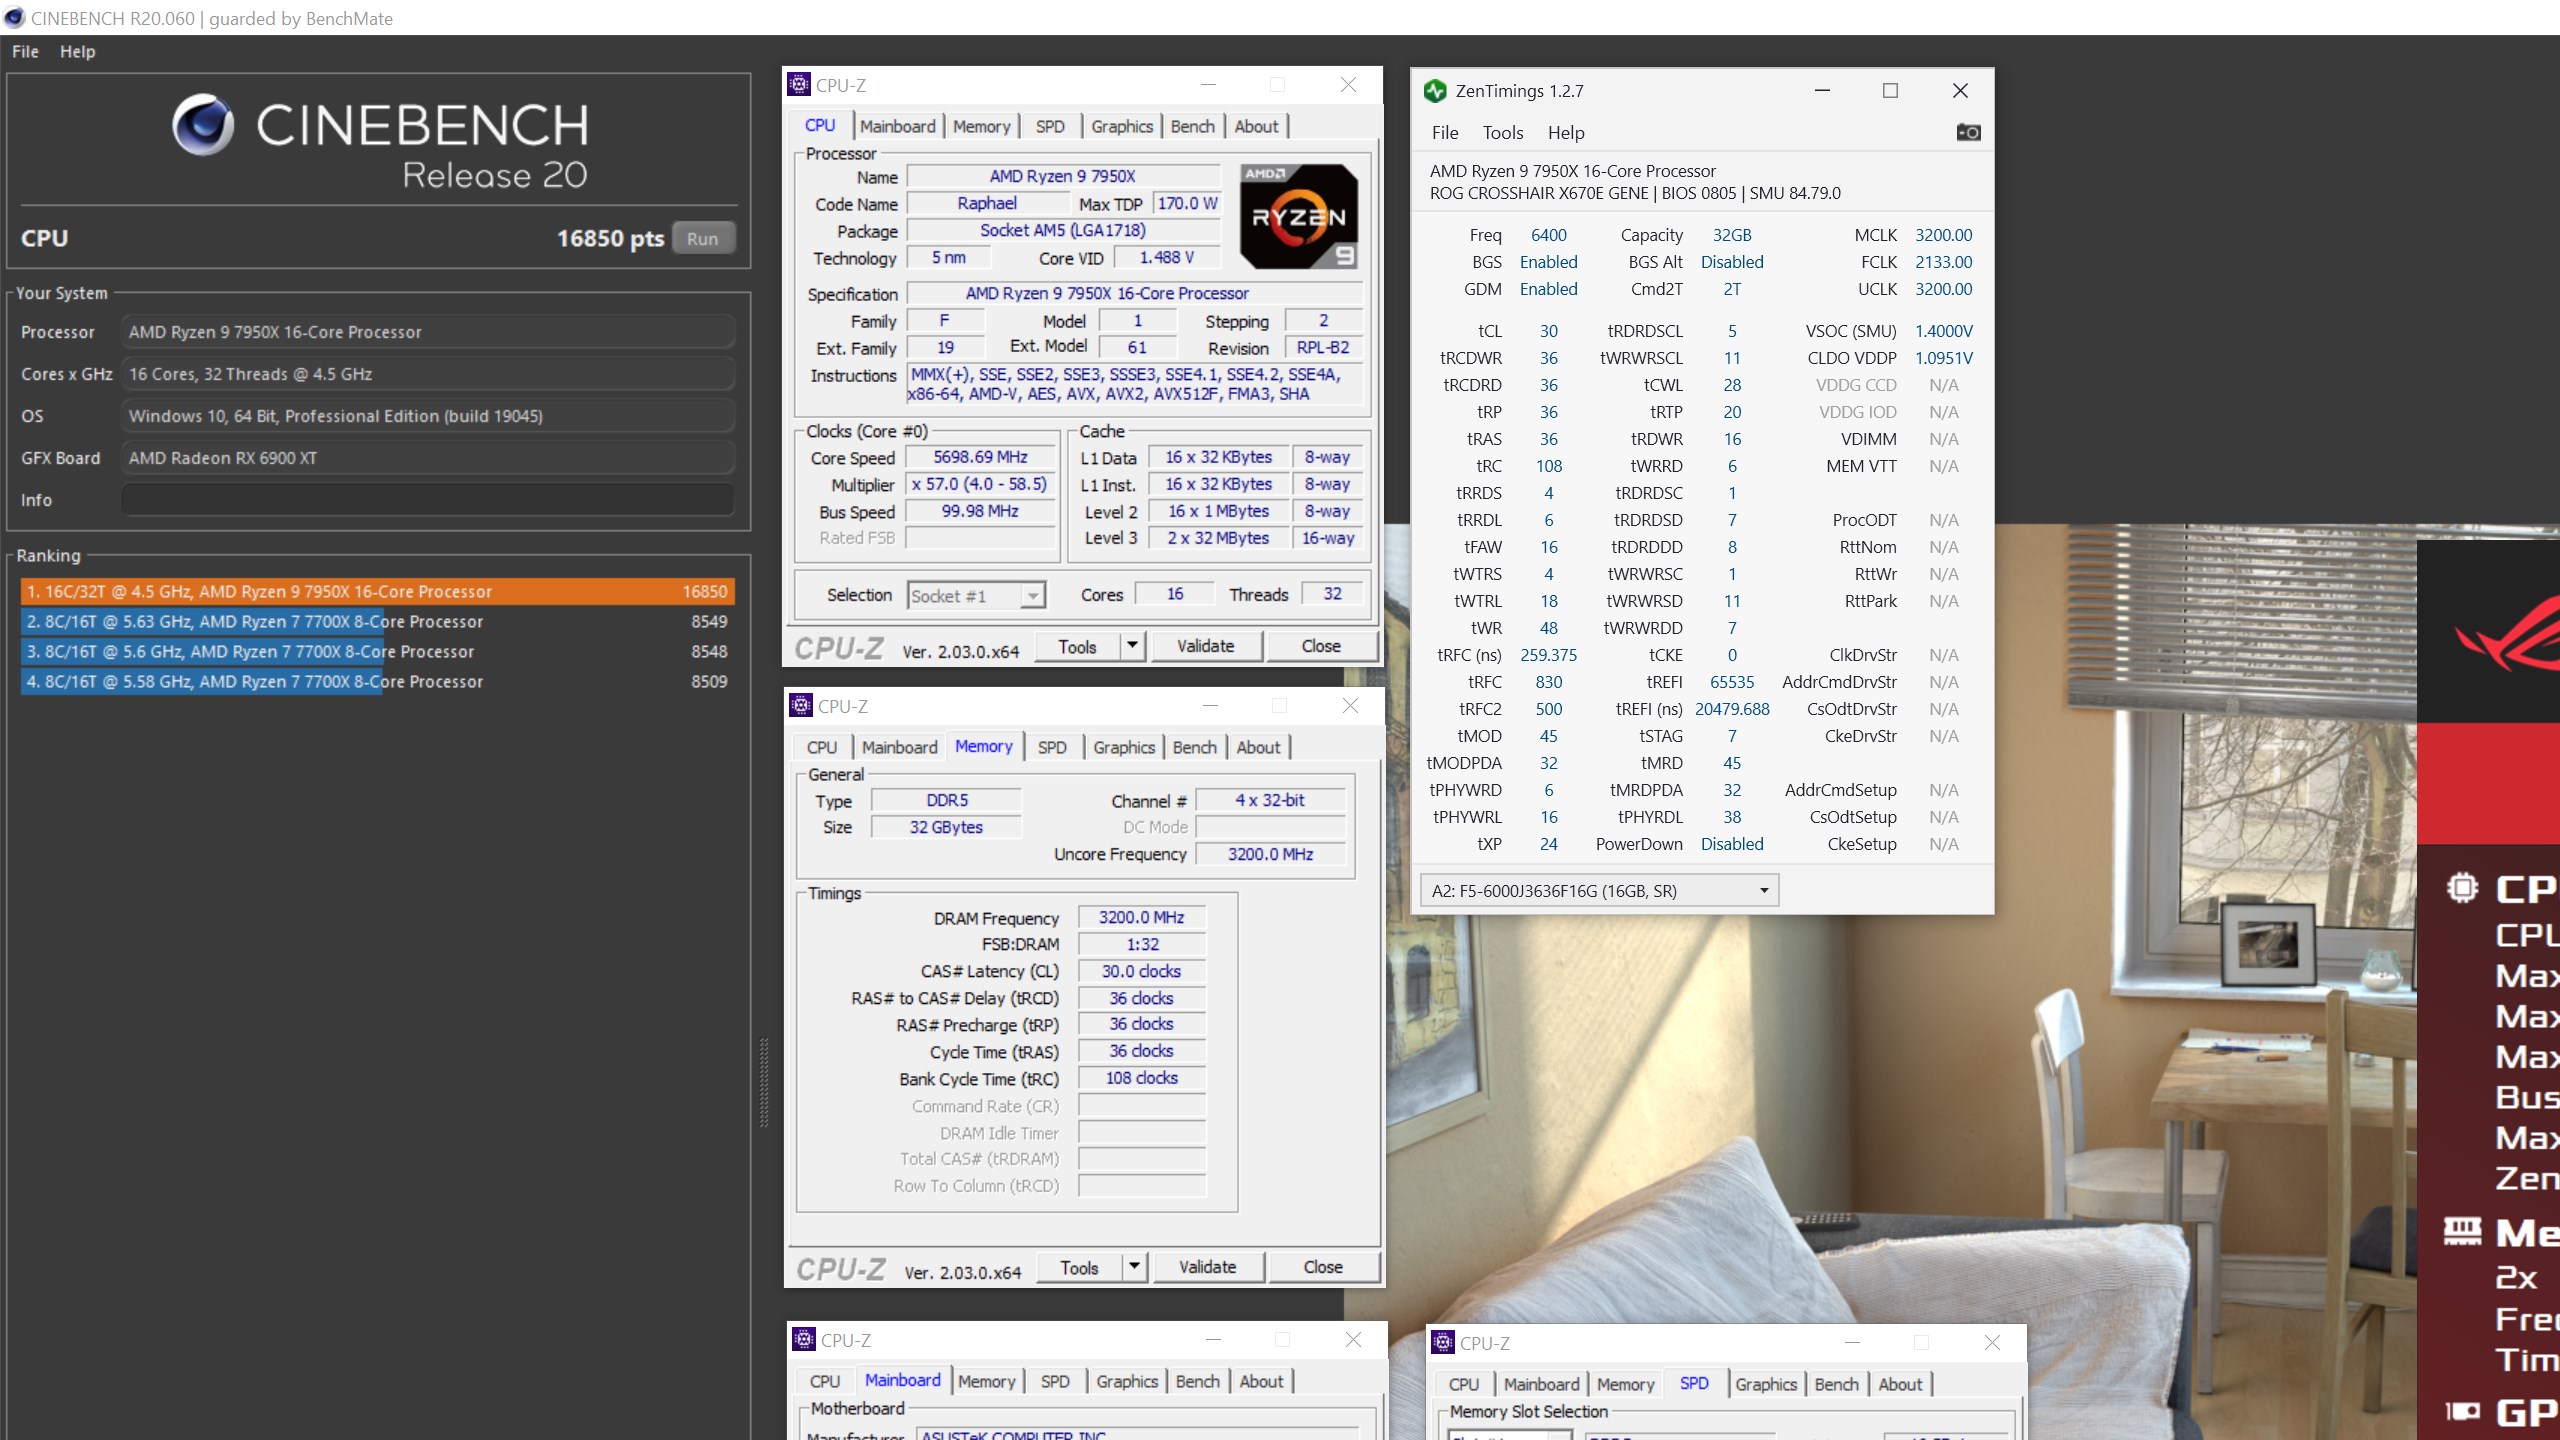
Task: Click the PowerDown Disabled value in ZenTimings
Action: click(1732, 844)
